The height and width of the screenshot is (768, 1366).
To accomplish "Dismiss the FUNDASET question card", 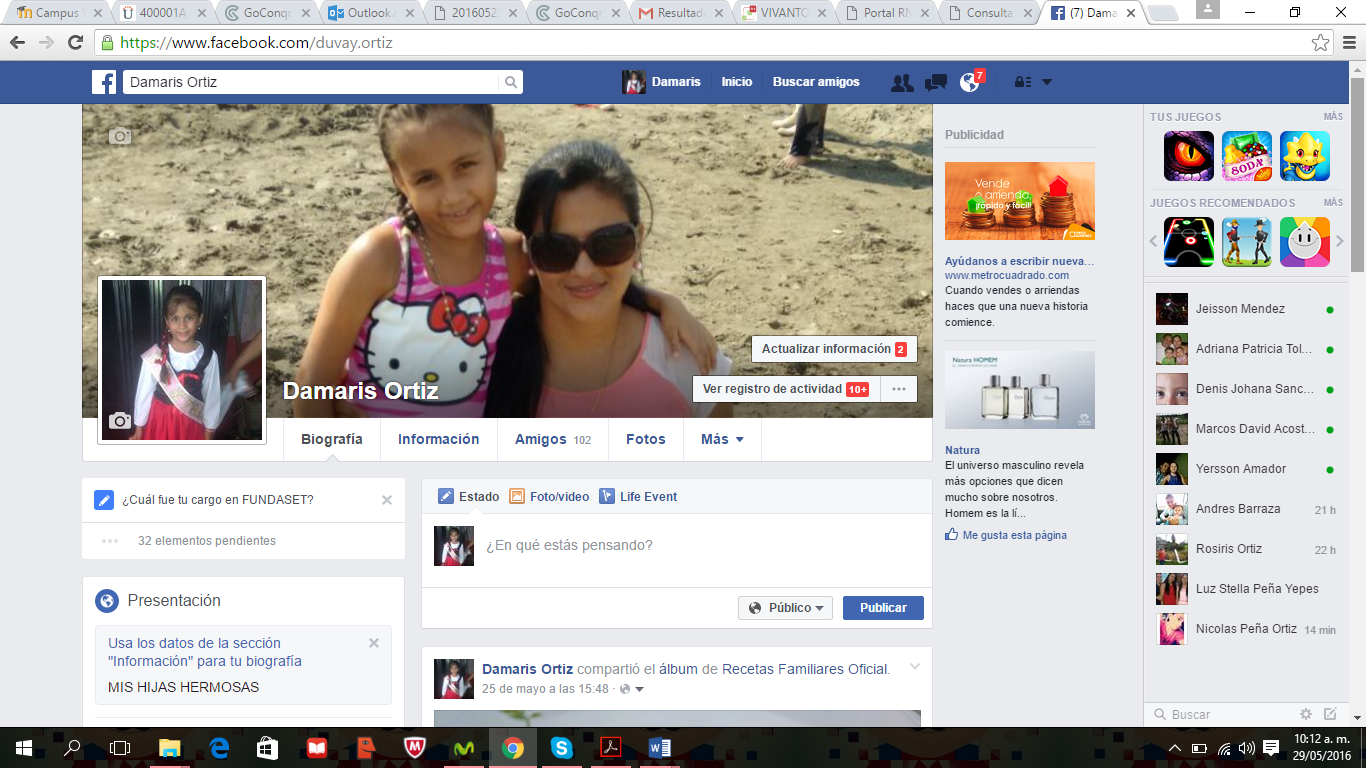I will coord(387,500).
